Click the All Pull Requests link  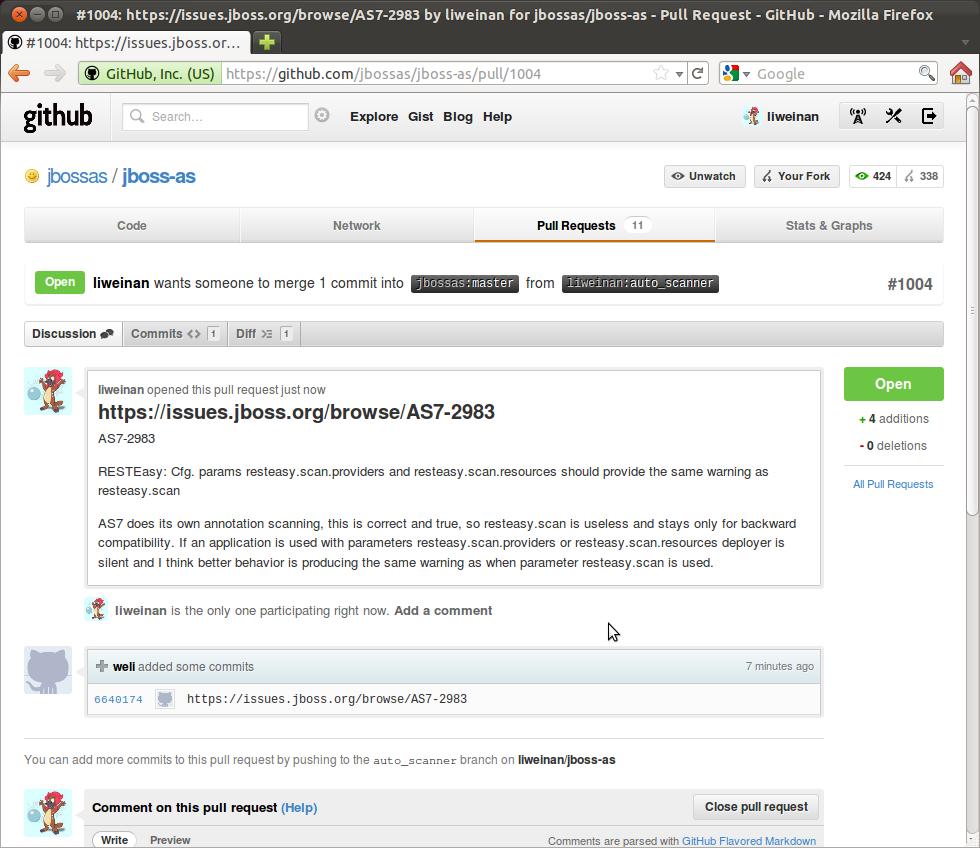pyautogui.click(x=892, y=484)
